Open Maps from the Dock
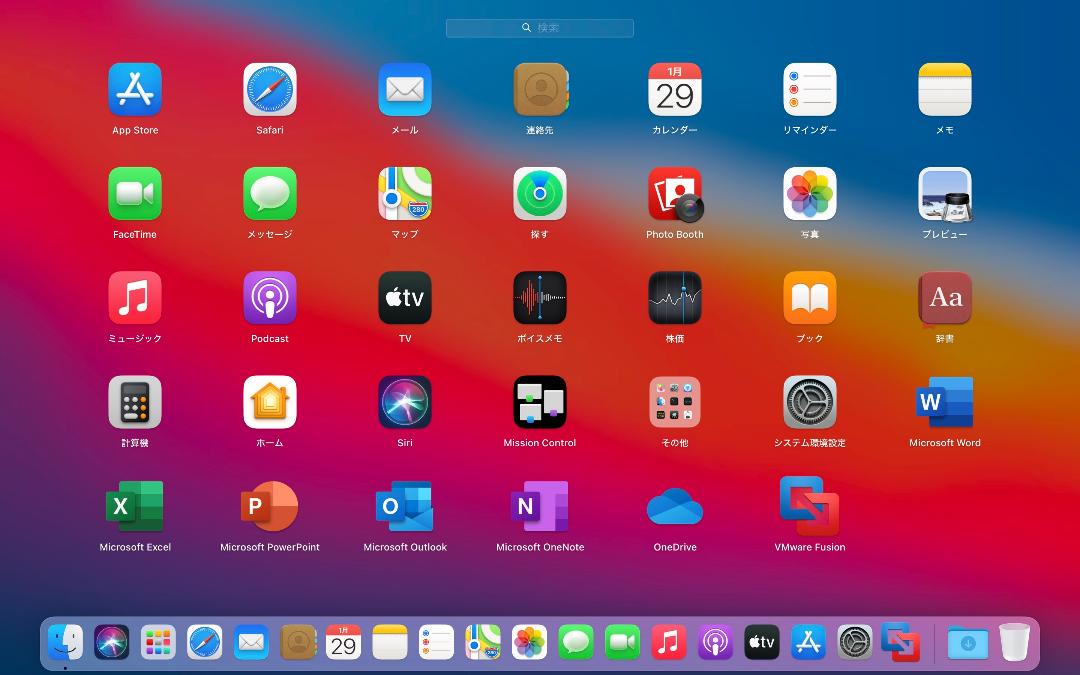This screenshot has width=1080, height=675. pyautogui.click(x=483, y=643)
